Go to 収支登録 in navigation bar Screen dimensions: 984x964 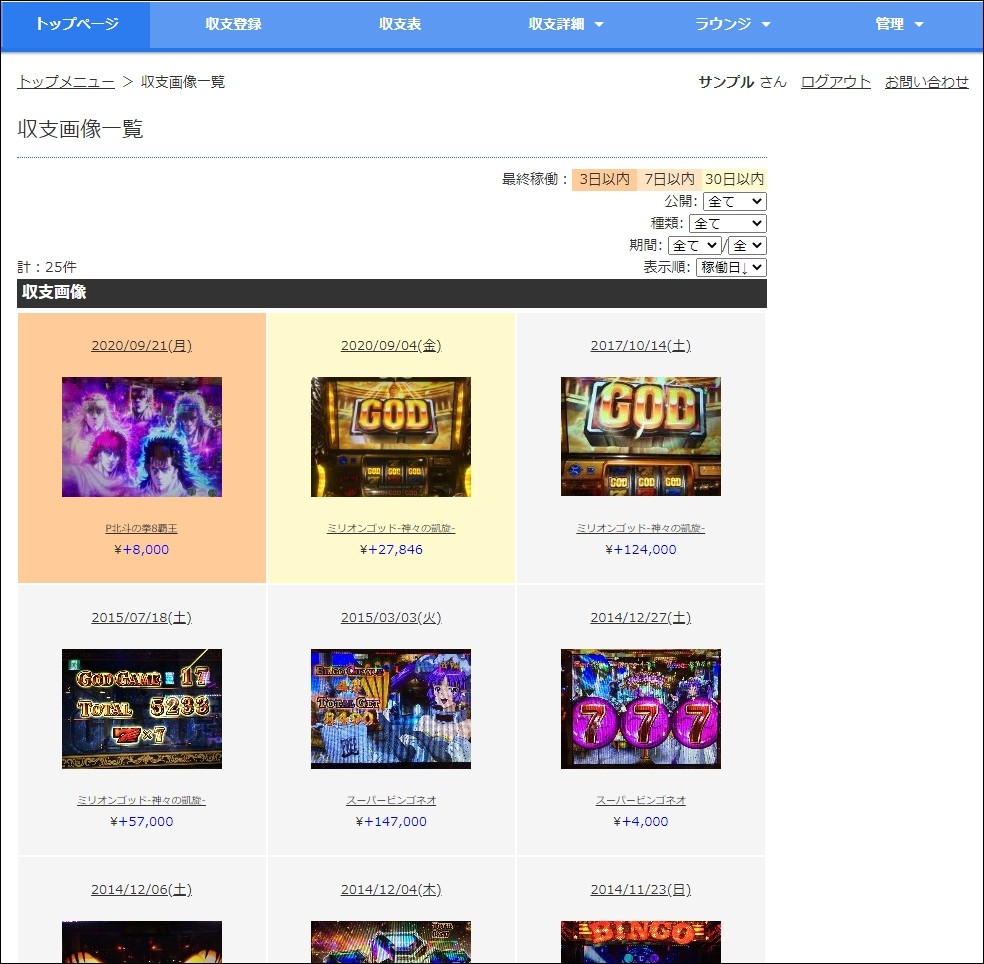point(233,24)
